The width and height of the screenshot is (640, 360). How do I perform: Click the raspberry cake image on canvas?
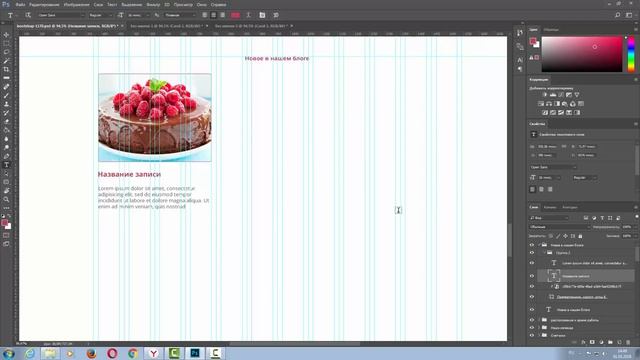tap(155, 118)
